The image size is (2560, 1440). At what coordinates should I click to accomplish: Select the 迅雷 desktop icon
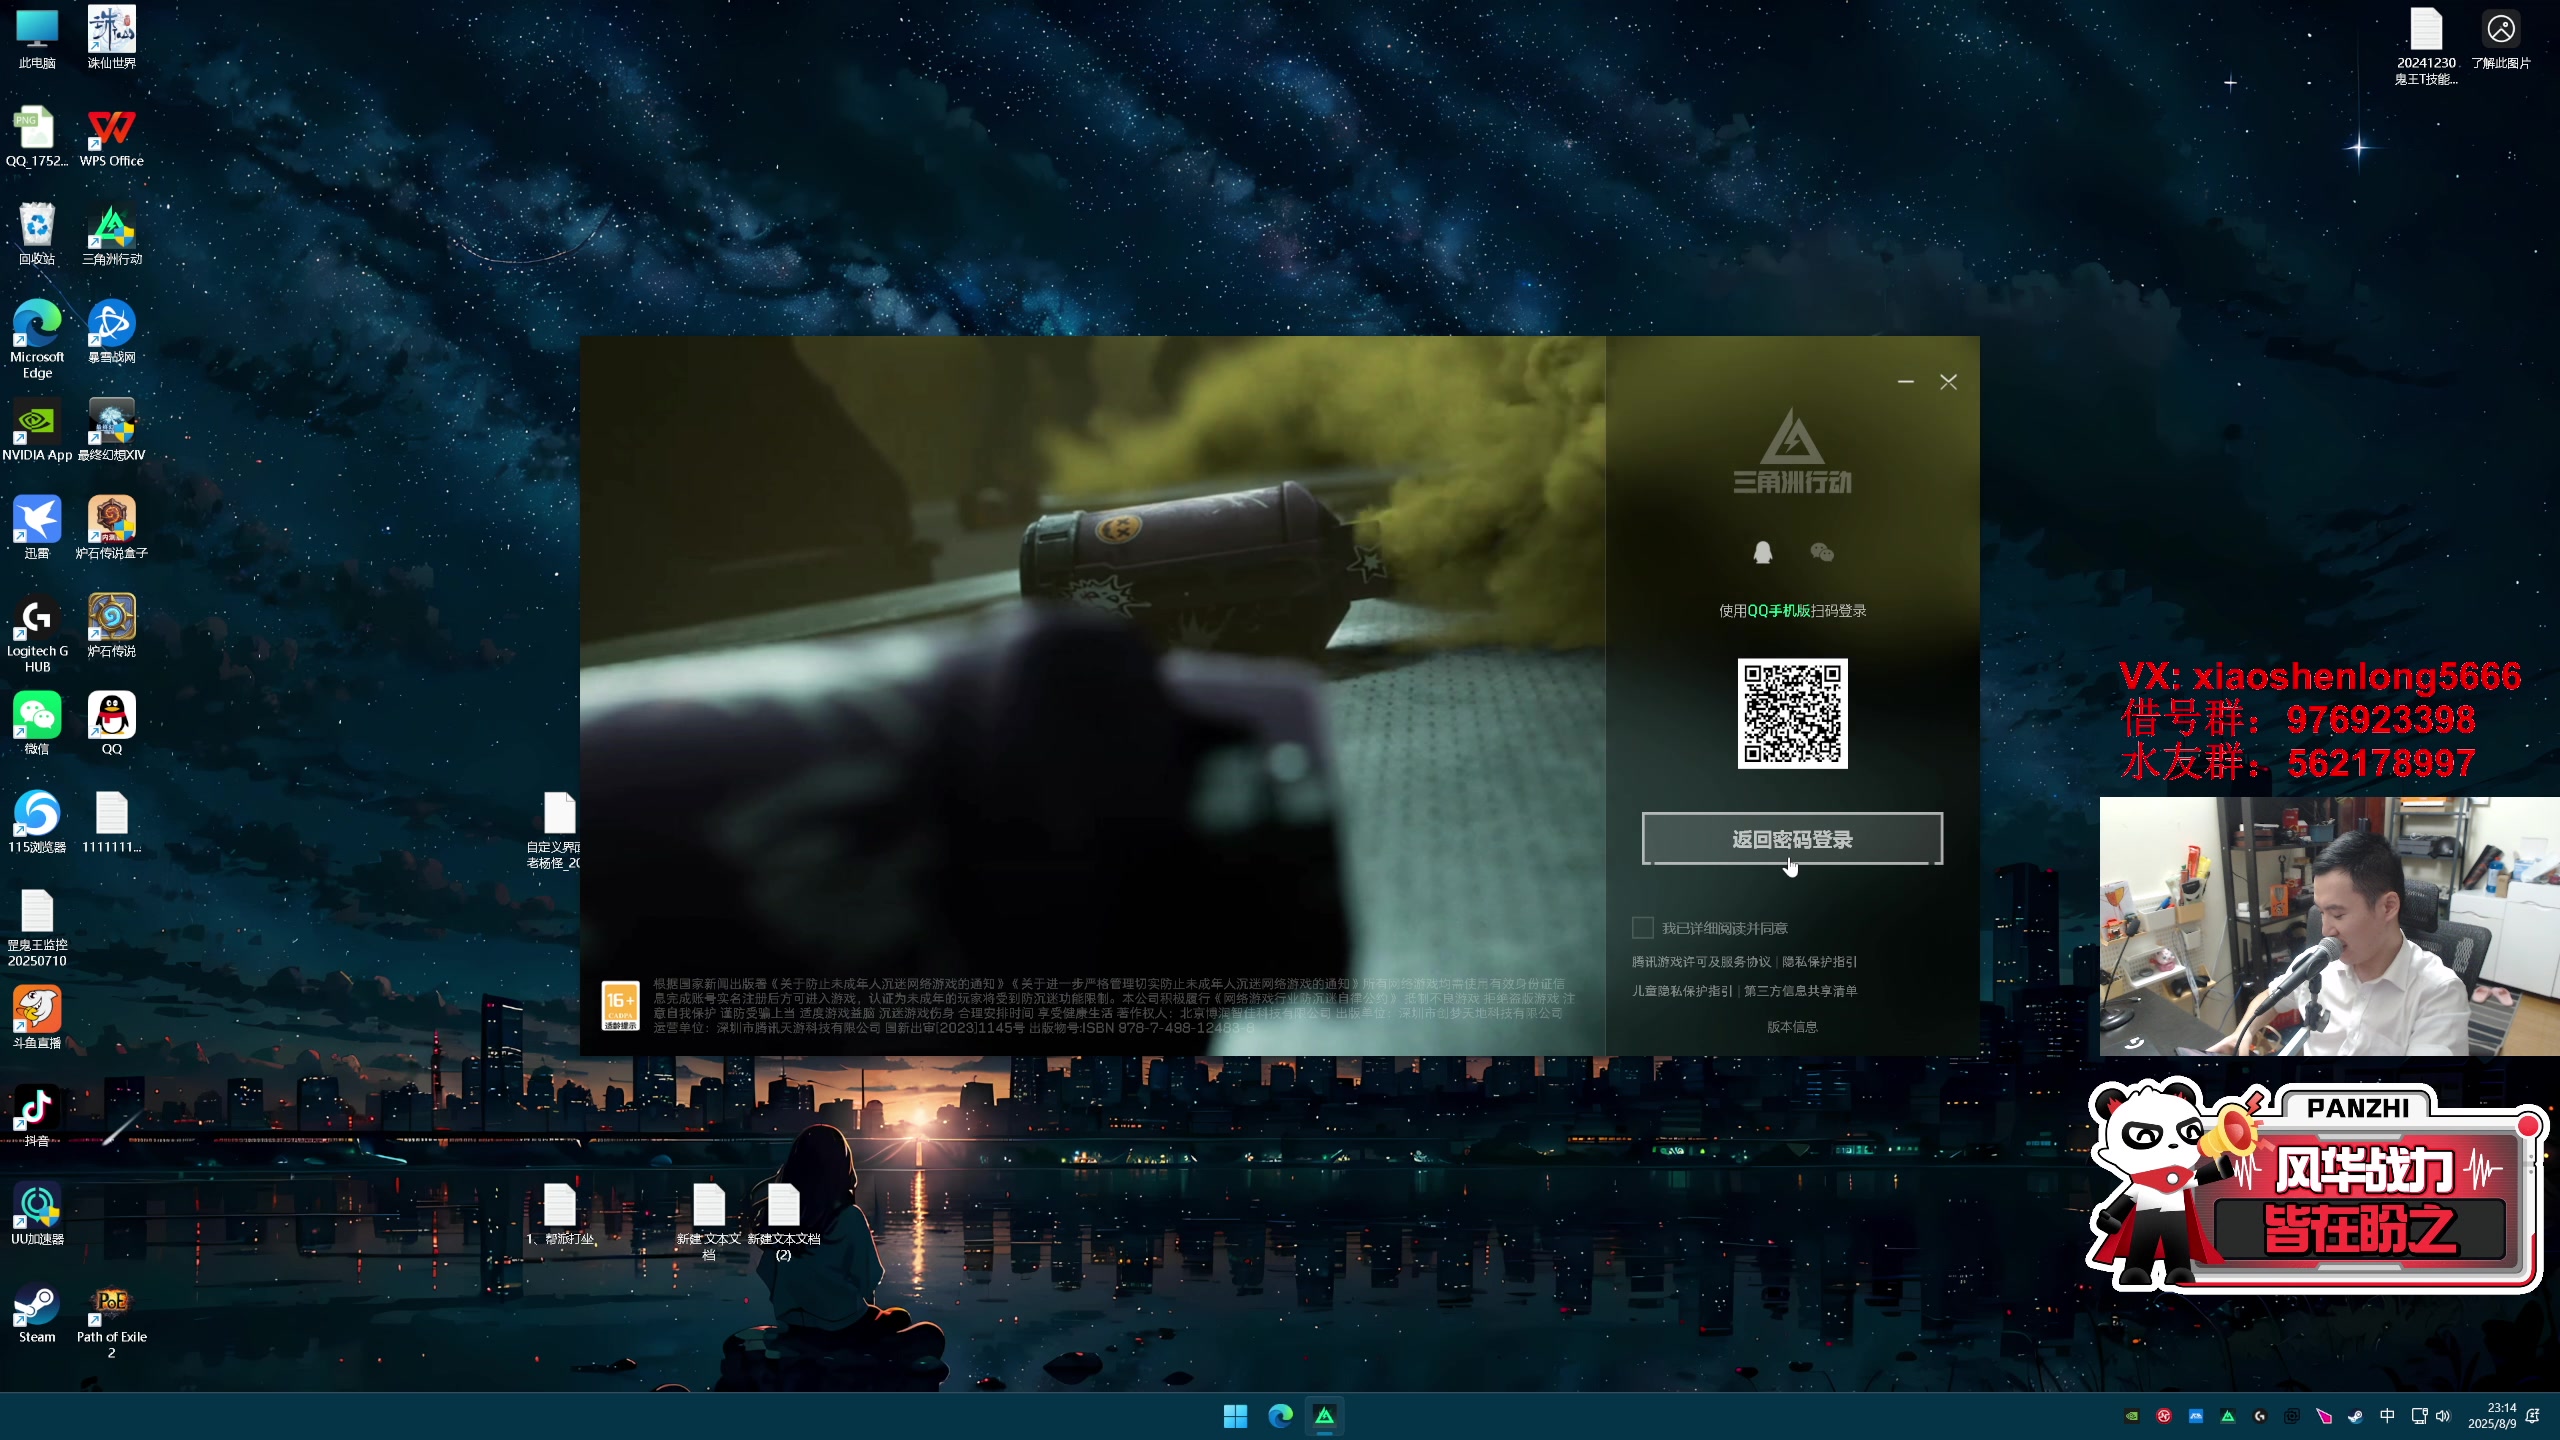point(37,528)
